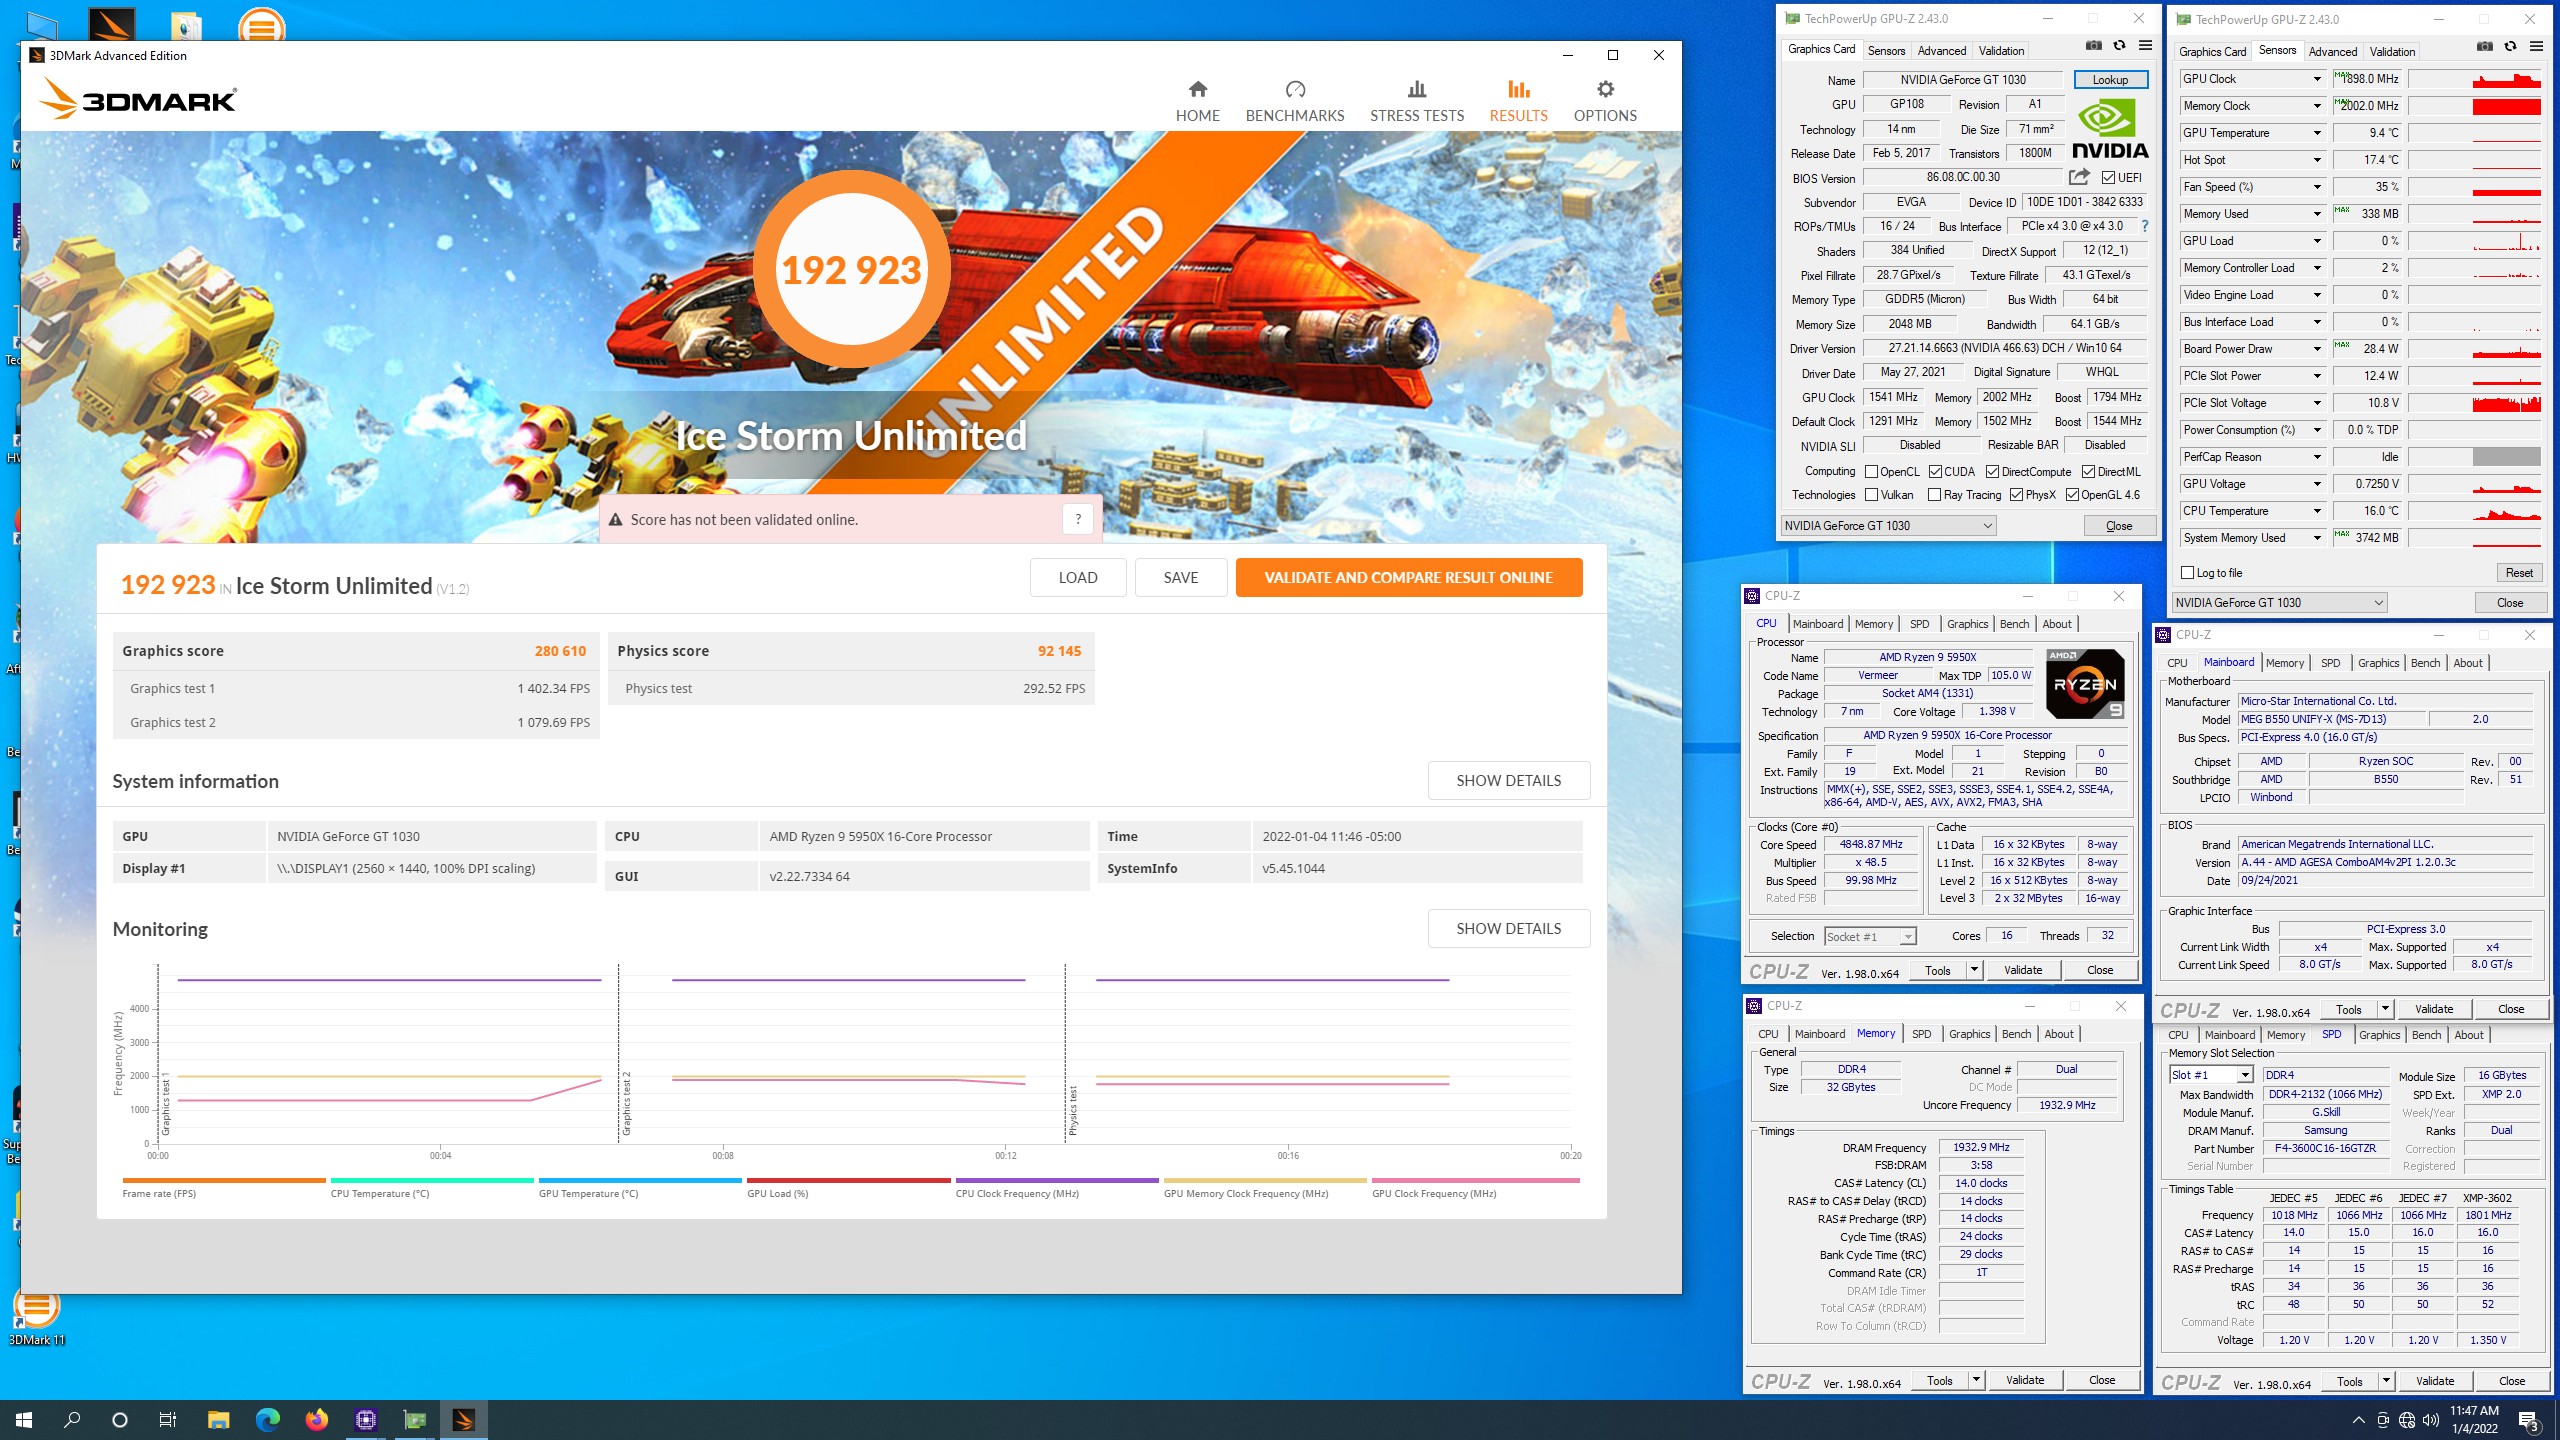The image size is (2560, 1440).
Task: Toggle DirectCompute checkbox
Action: (1992, 471)
